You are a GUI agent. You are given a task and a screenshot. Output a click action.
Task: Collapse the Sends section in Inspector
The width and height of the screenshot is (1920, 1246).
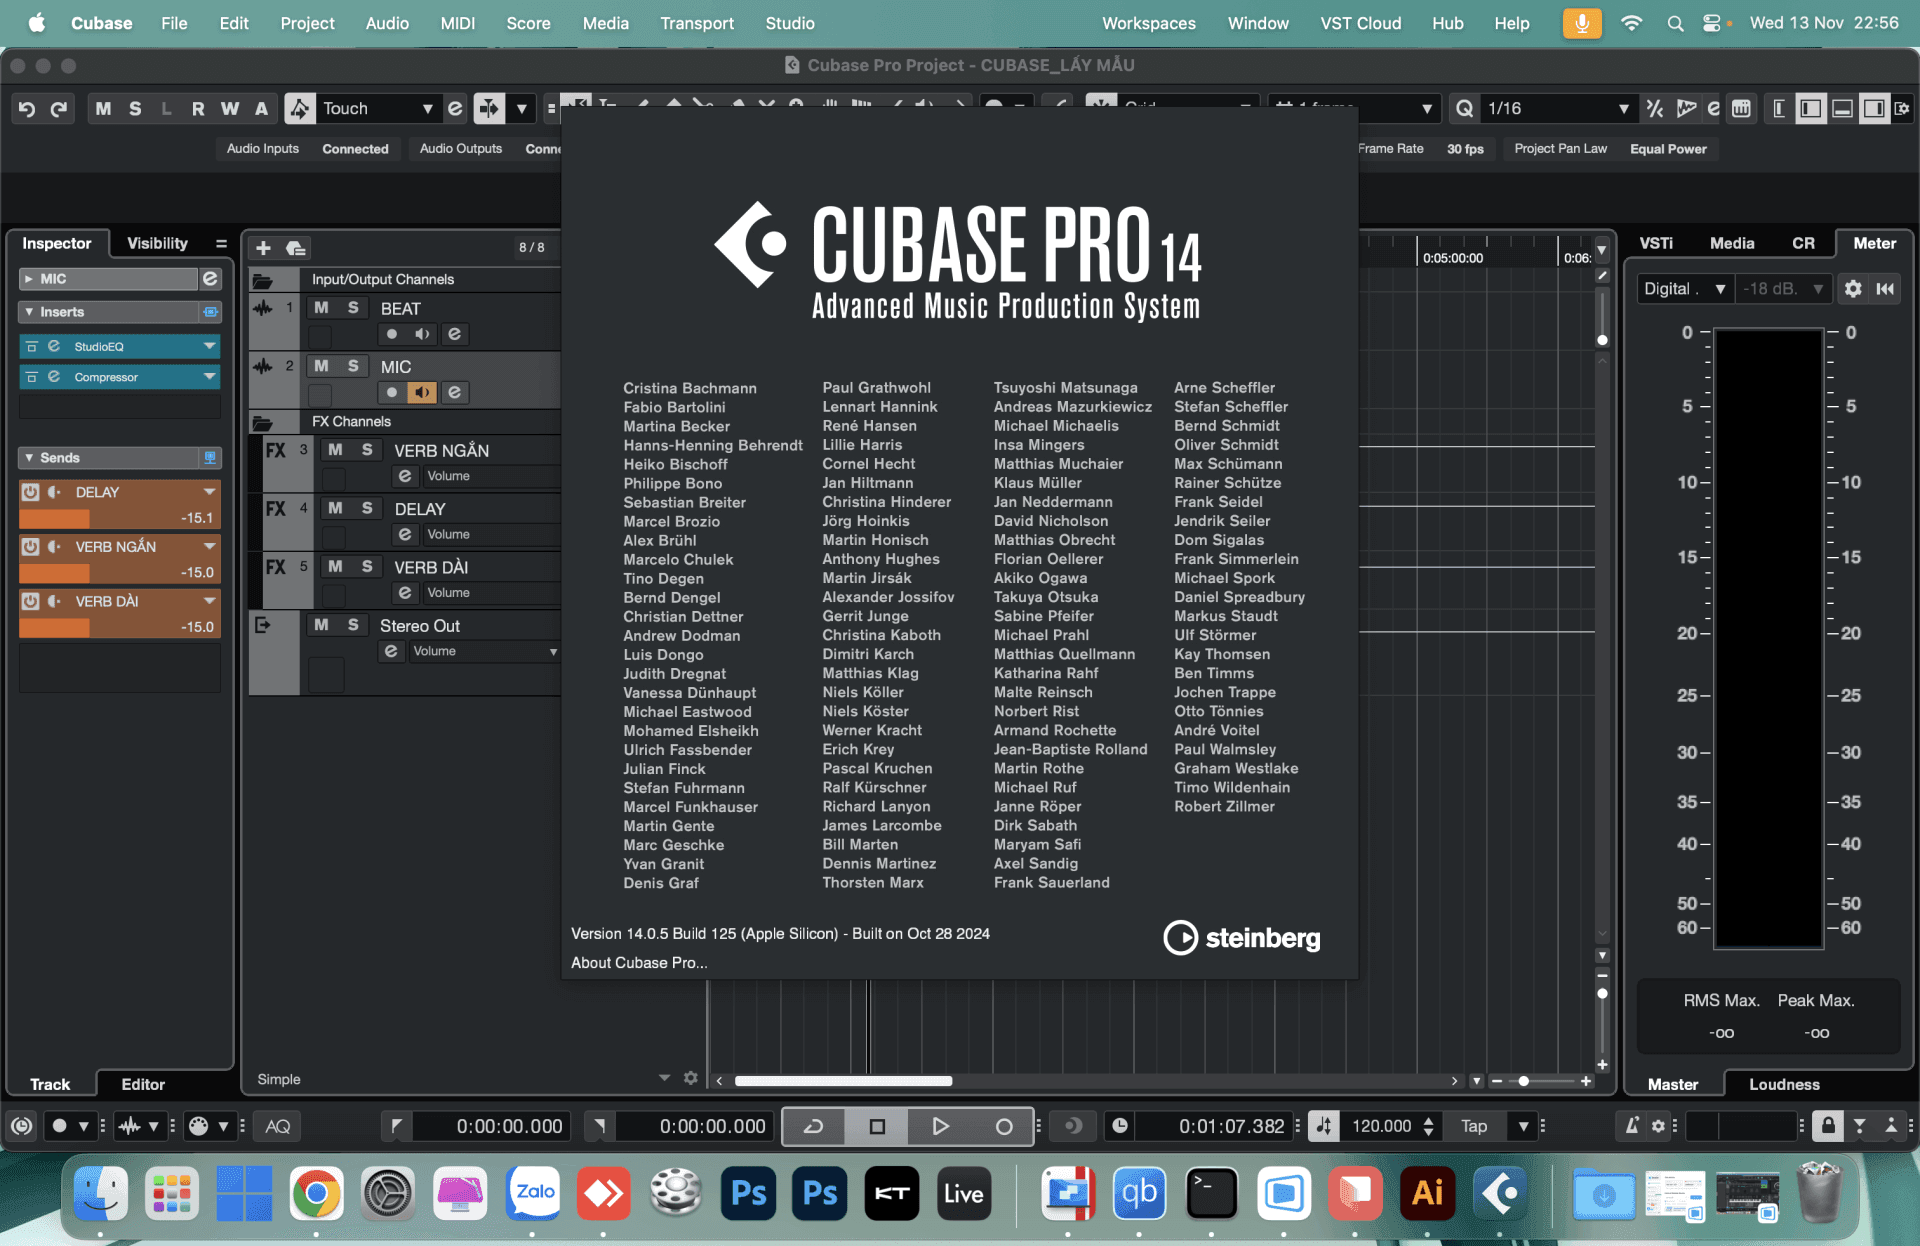click(x=29, y=458)
